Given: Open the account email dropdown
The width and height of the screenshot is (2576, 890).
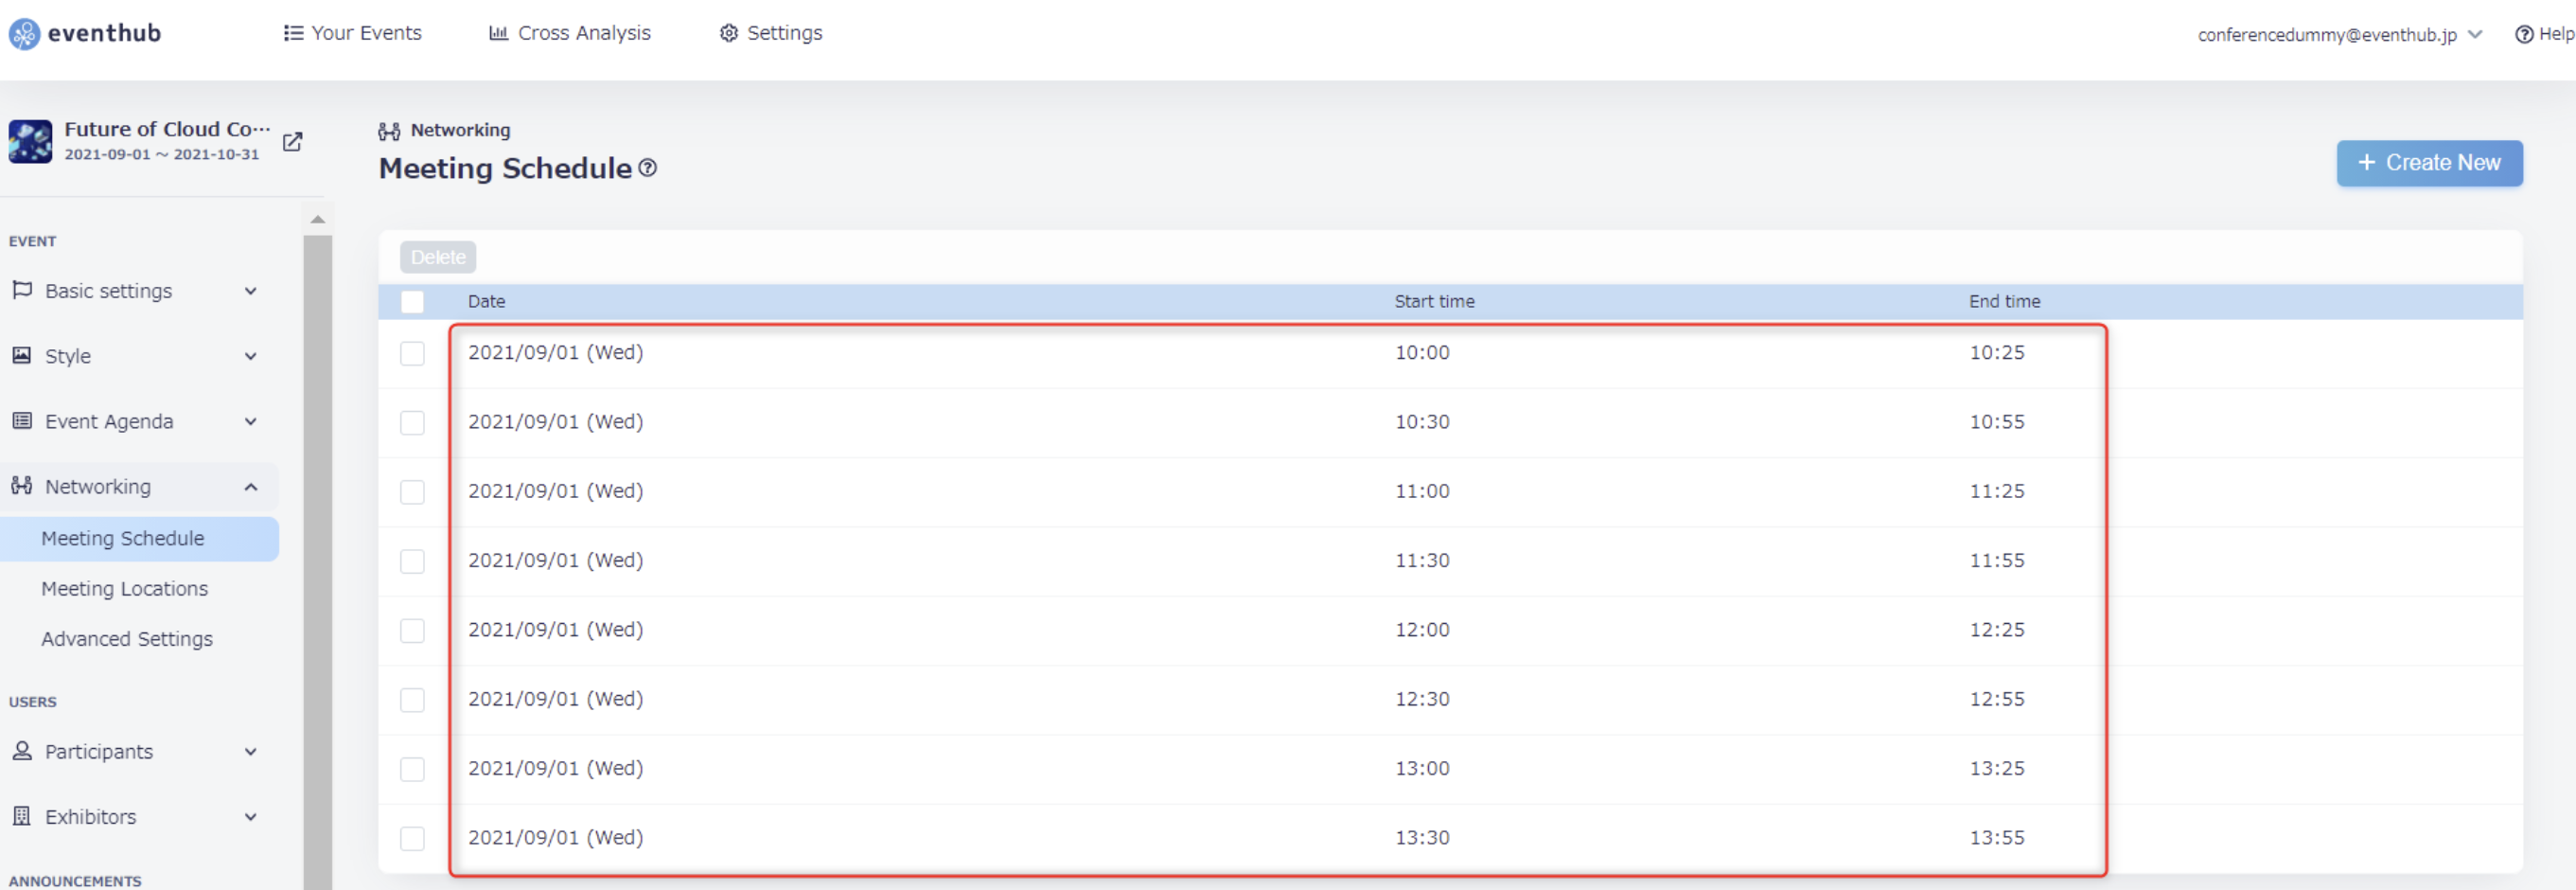Looking at the screenshot, I should coord(2338,34).
